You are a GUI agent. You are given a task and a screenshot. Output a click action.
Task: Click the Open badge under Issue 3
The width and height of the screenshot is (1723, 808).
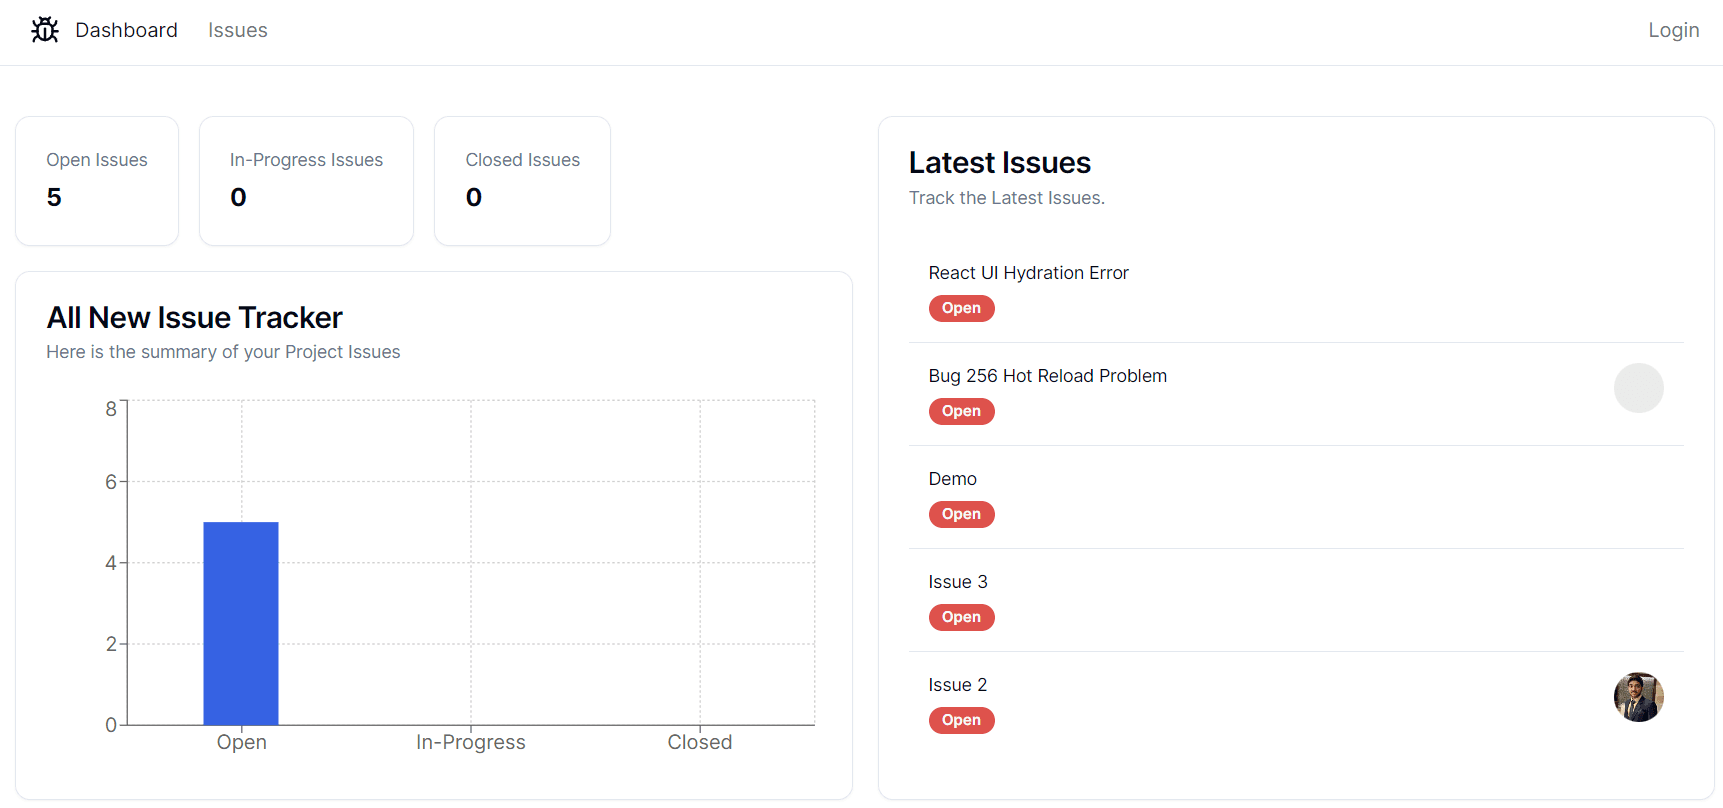[961, 617]
